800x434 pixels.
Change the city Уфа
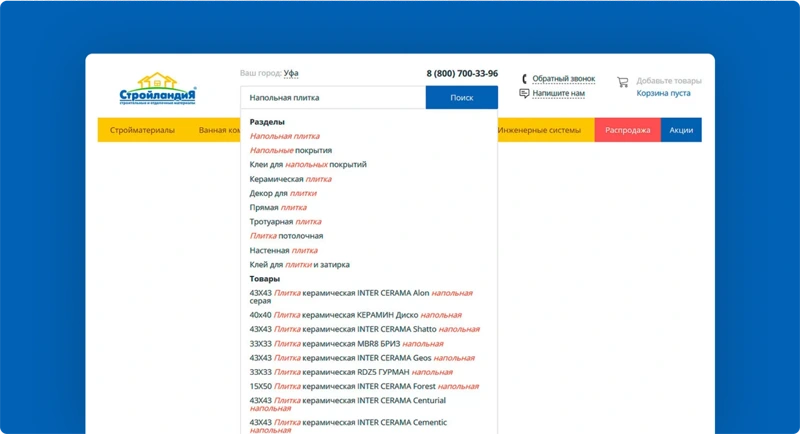pos(291,73)
